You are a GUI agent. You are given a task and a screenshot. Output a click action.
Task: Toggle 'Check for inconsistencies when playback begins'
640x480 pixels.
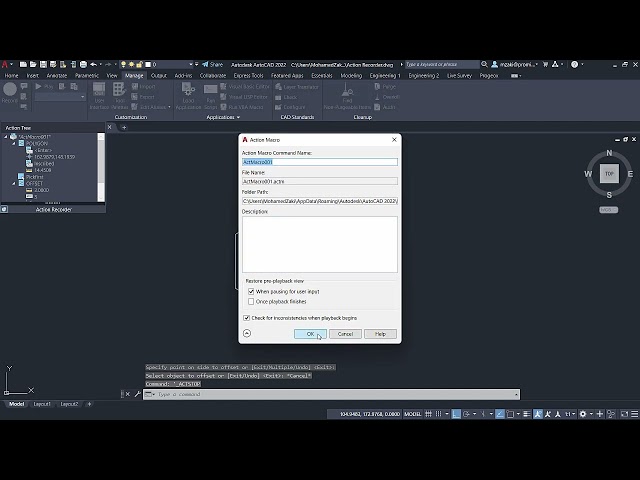pyautogui.click(x=247, y=318)
